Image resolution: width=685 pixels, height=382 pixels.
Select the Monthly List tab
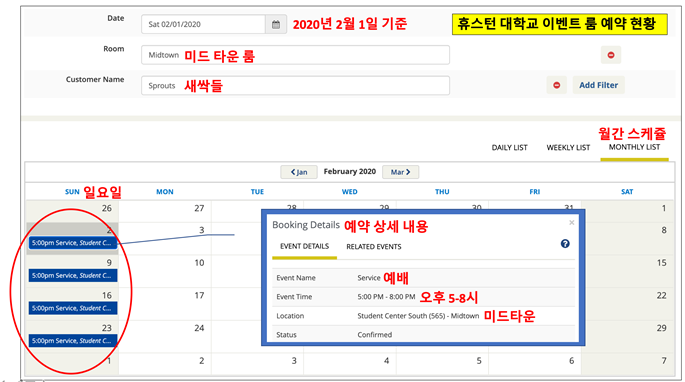(634, 147)
